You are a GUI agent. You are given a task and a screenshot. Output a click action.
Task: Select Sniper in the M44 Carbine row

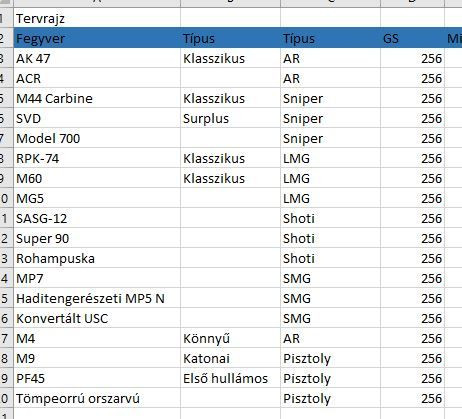(330, 98)
